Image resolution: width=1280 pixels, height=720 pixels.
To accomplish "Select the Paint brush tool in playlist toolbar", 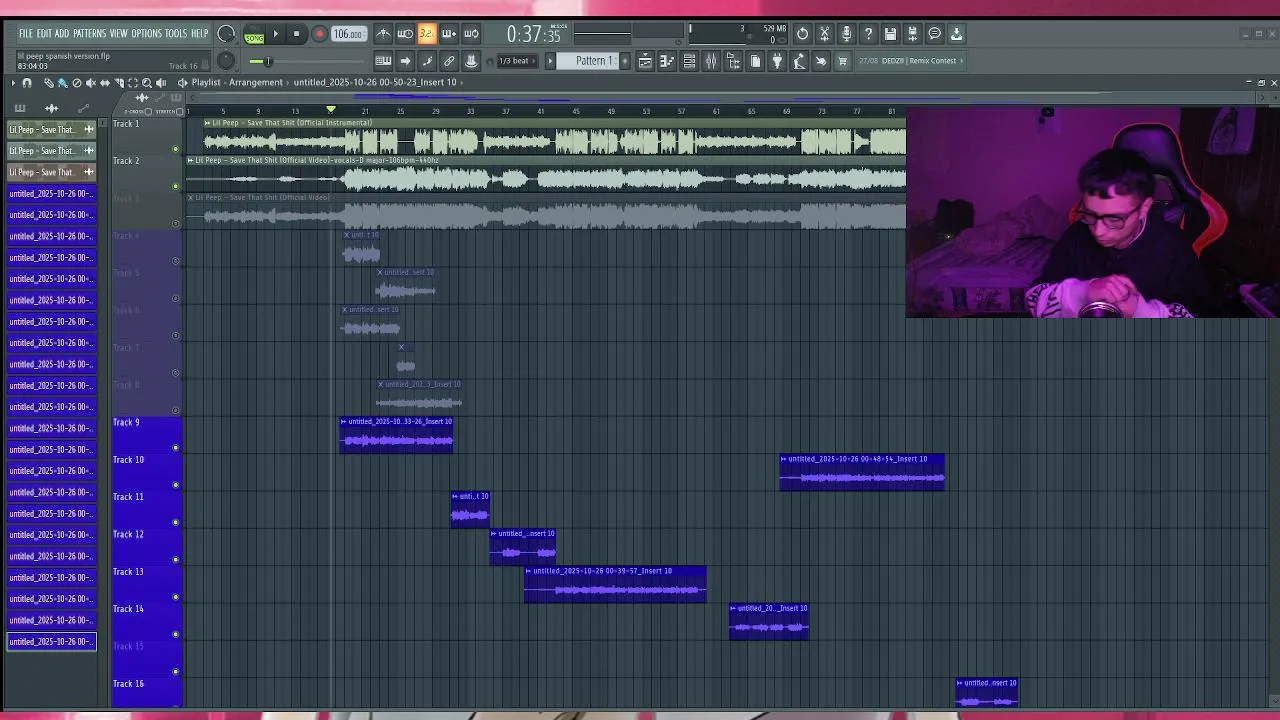I will [62, 82].
